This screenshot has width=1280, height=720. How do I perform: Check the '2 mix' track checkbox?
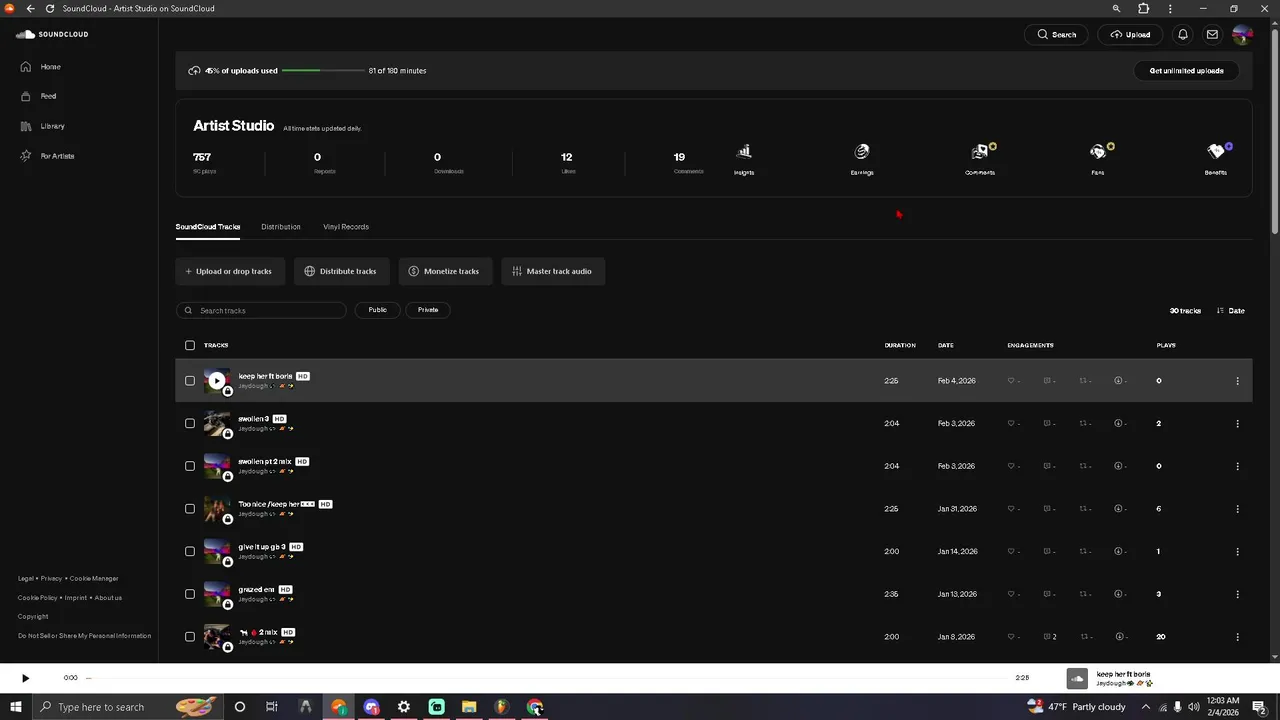tap(190, 637)
